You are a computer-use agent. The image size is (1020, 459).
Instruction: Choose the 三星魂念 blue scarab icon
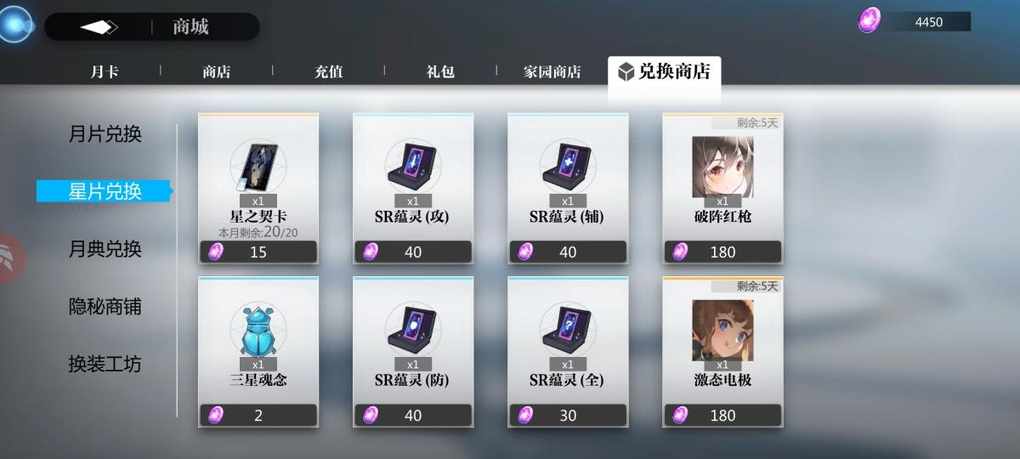tap(258, 330)
